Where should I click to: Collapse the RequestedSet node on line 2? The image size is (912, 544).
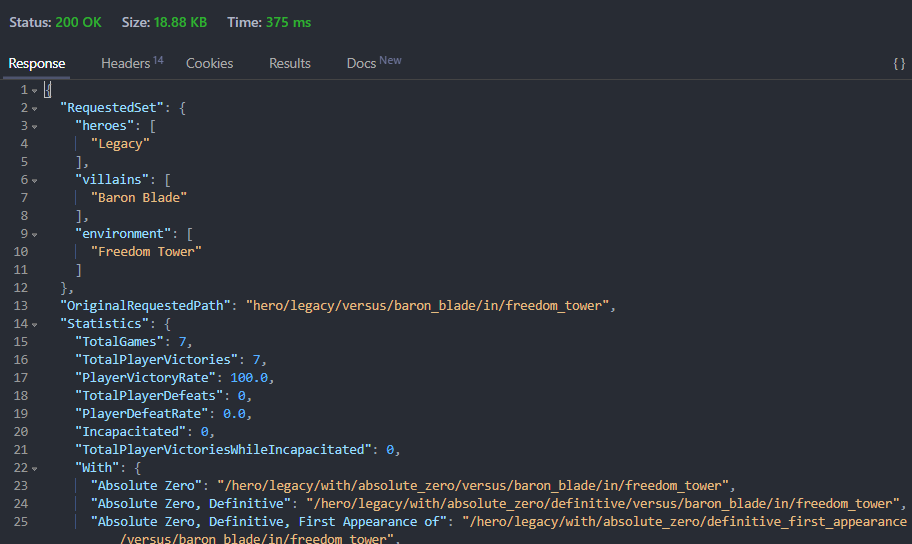tap(35, 109)
